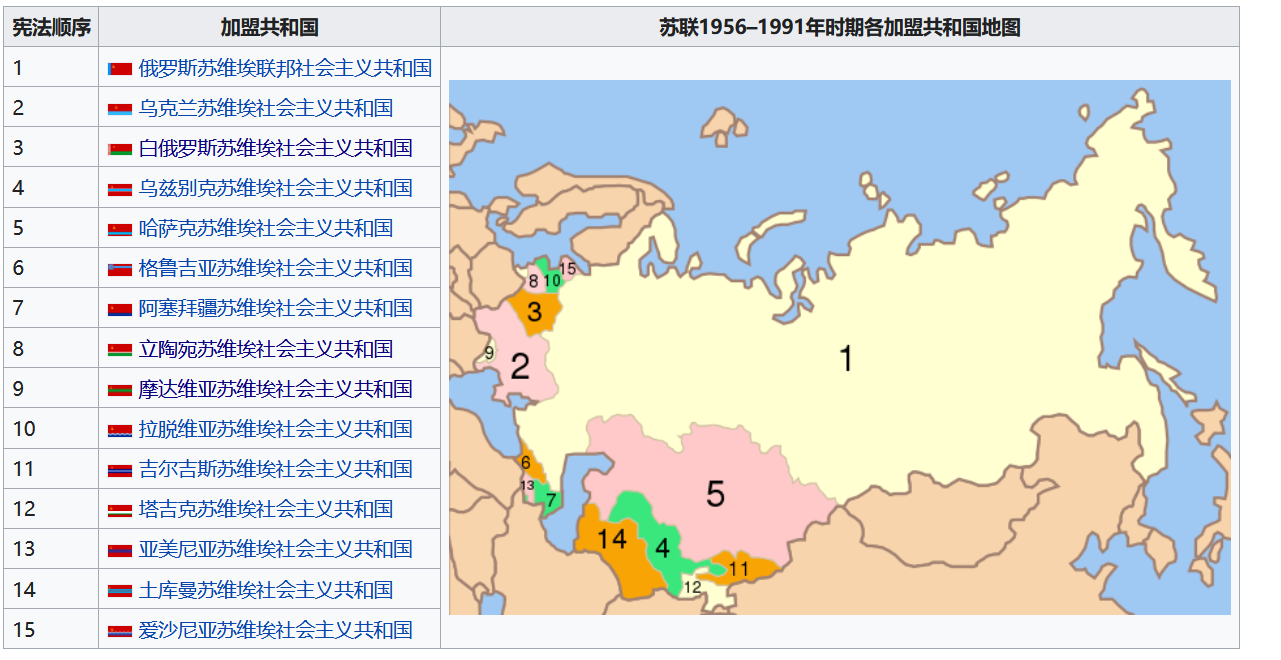Open the 俄罗斯苏维埃联邦社会主义共和国 link
The width and height of the screenshot is (1281, 660).
pos(285,68)
